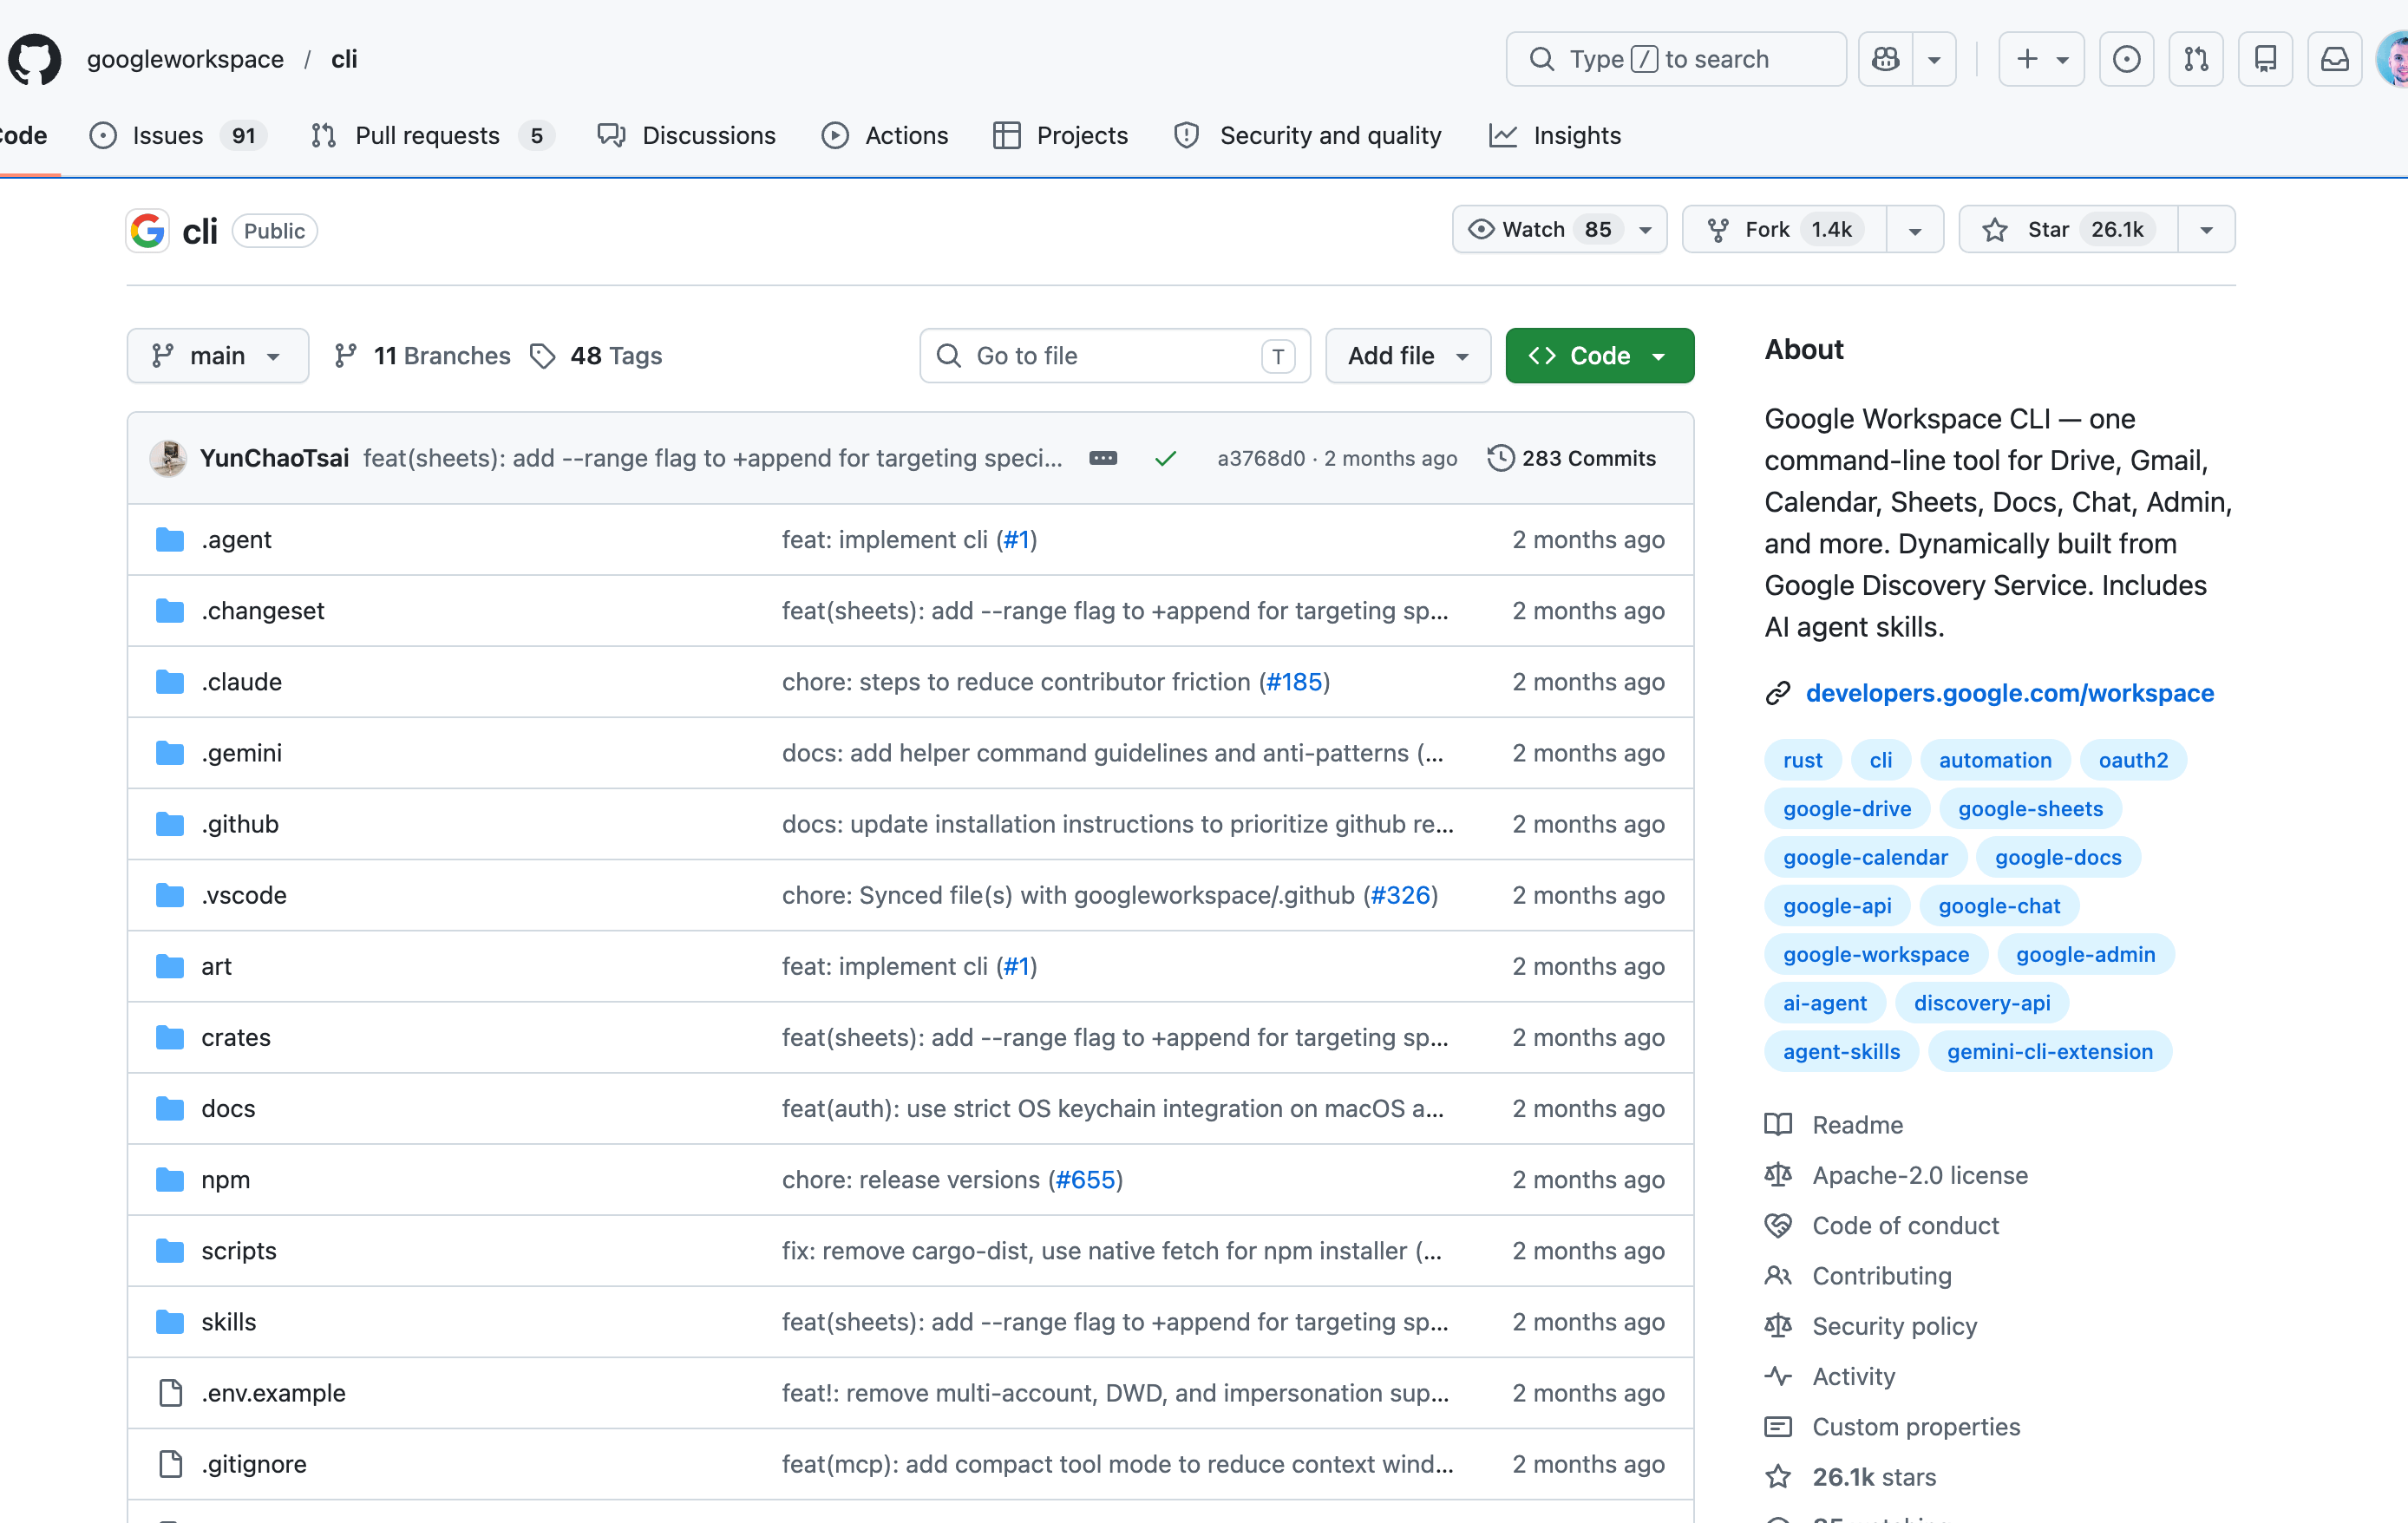Open the .github folder
The width and height of the screenshot is (2408, 1523).
[240, 824]
